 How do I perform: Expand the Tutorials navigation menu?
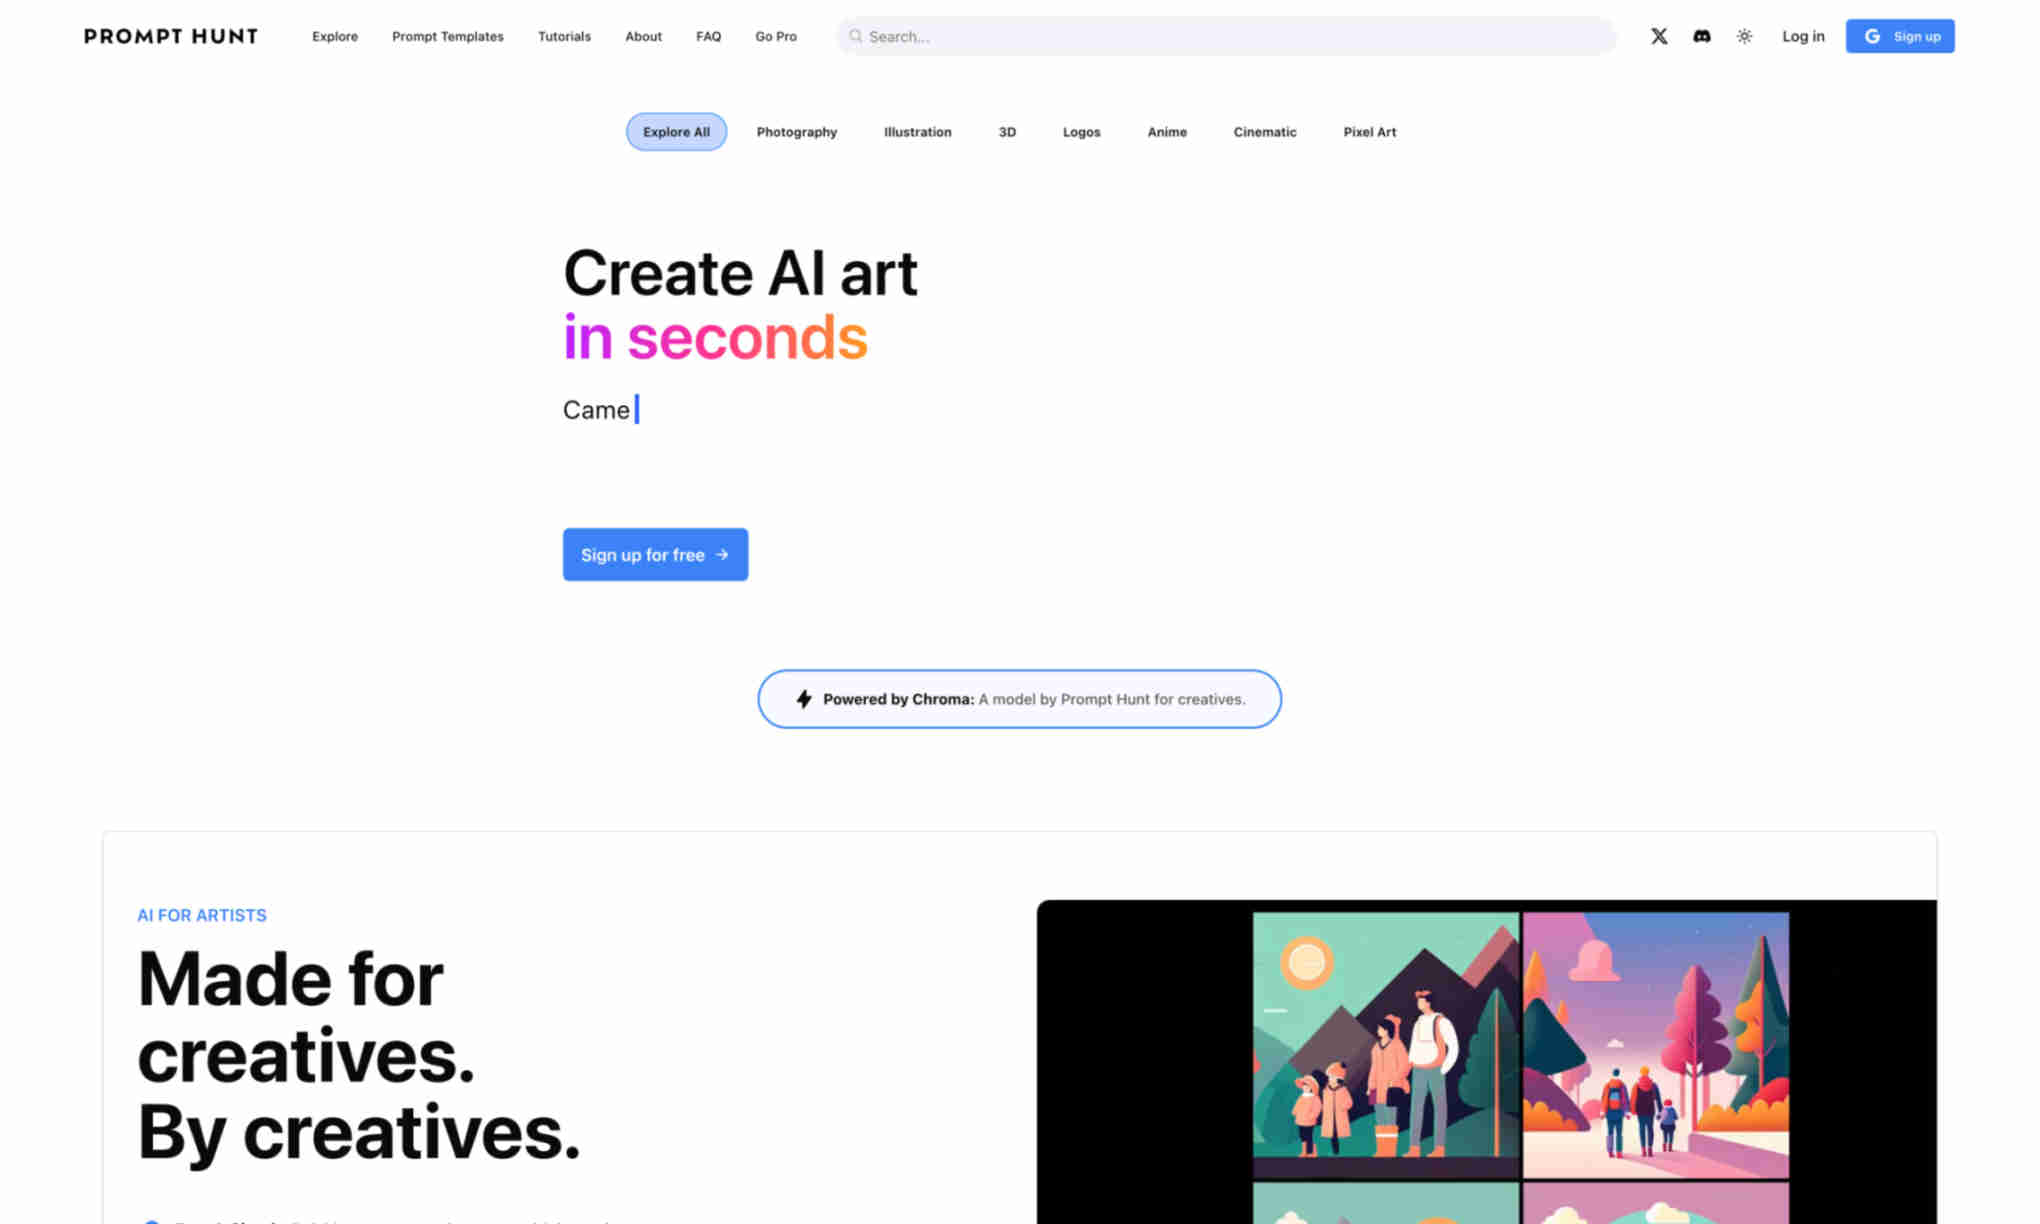click(565, 35)
